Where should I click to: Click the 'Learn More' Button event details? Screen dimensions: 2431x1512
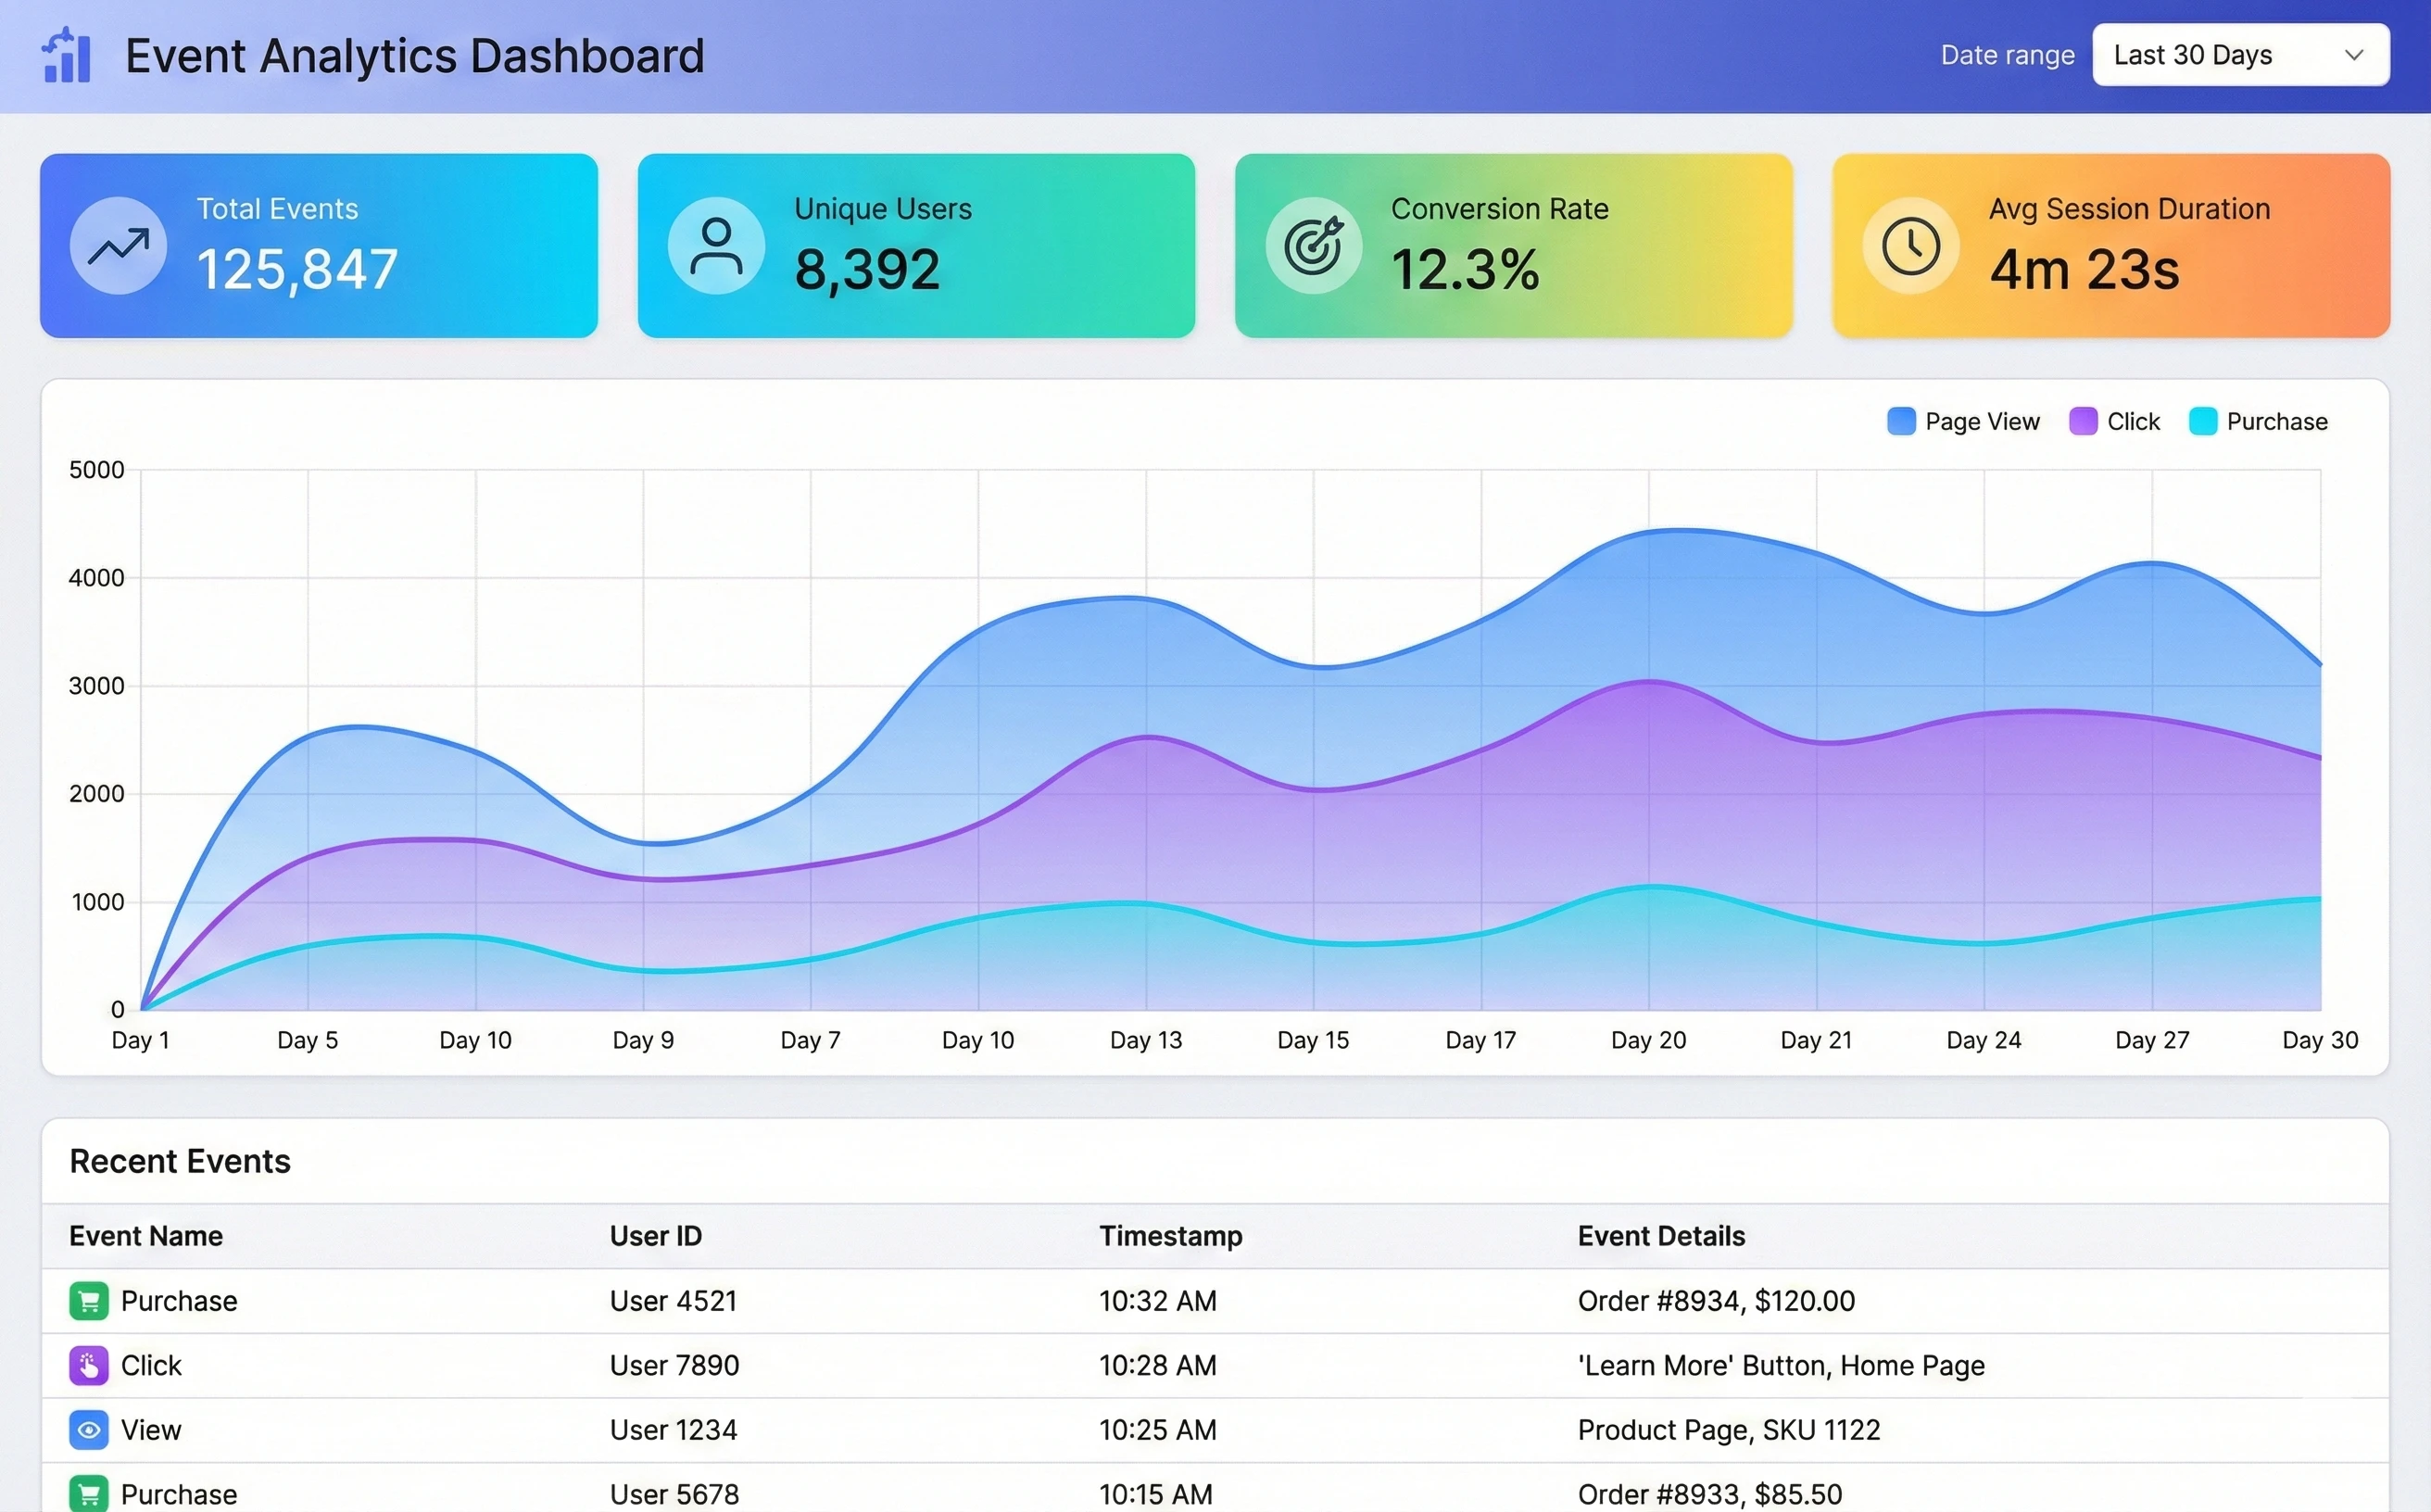1781,1365
